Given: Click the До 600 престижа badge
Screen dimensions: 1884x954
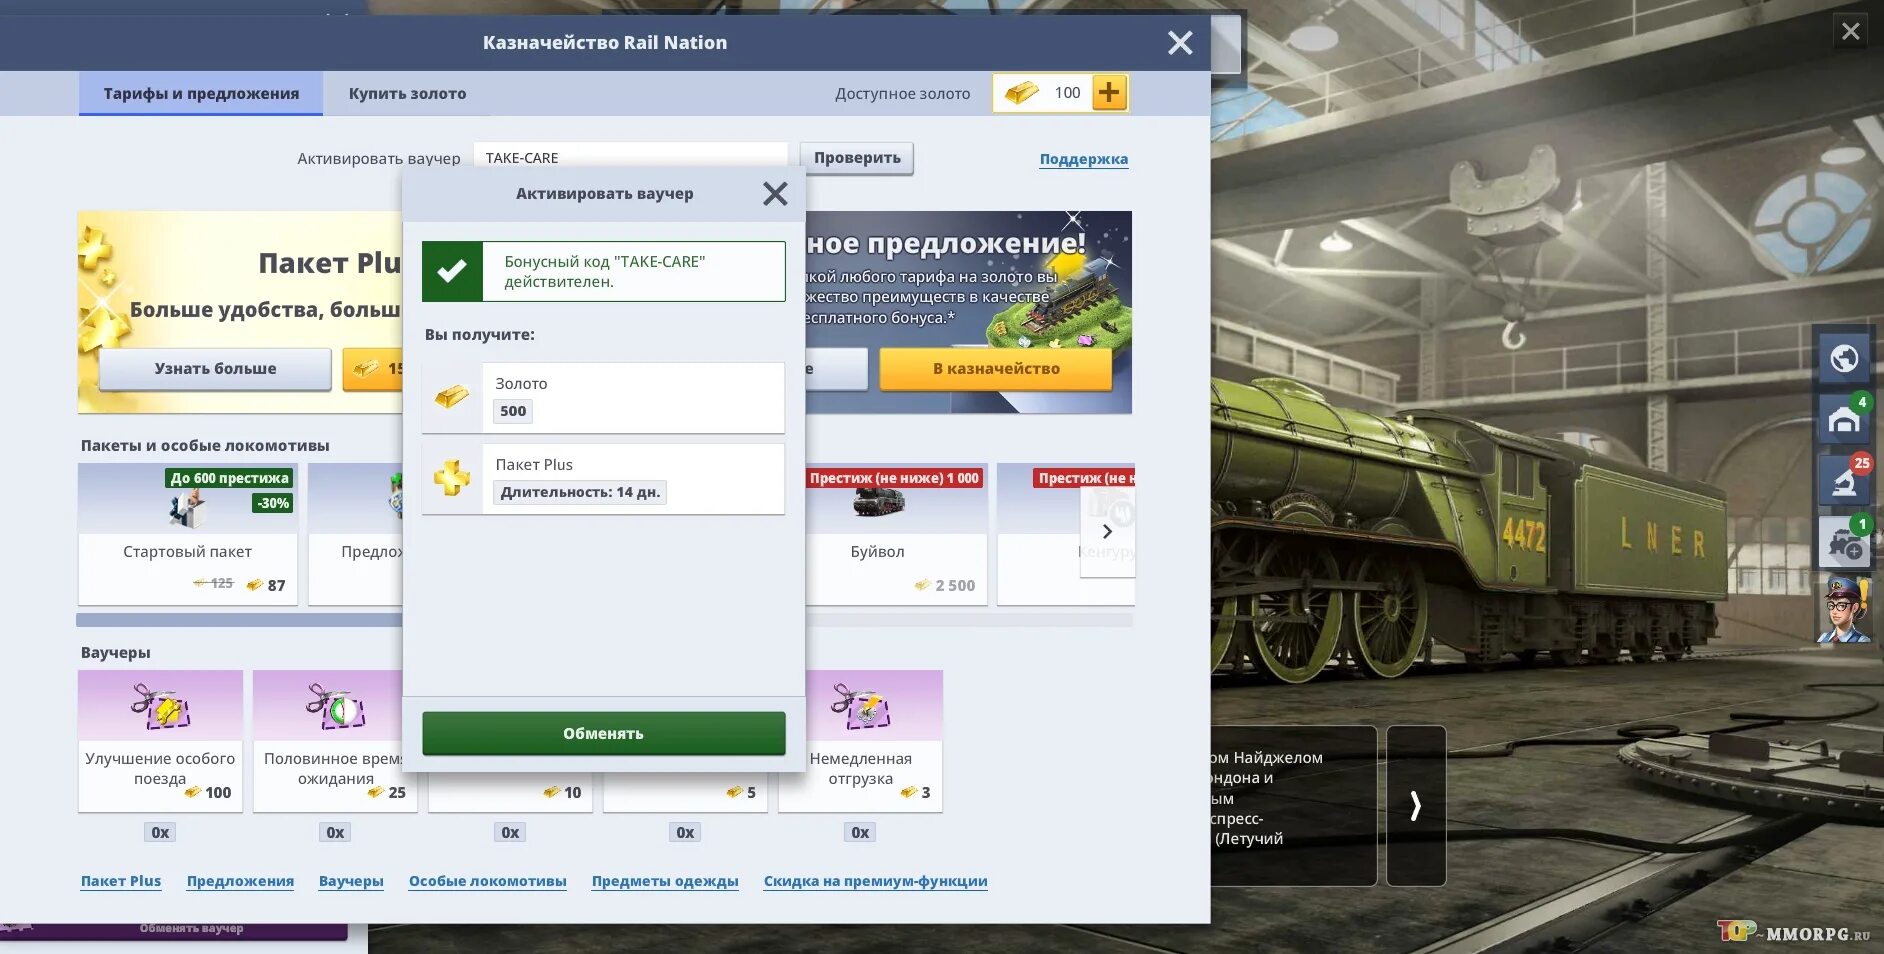Looking at the screenshot, I should click(x=229, y=478).
